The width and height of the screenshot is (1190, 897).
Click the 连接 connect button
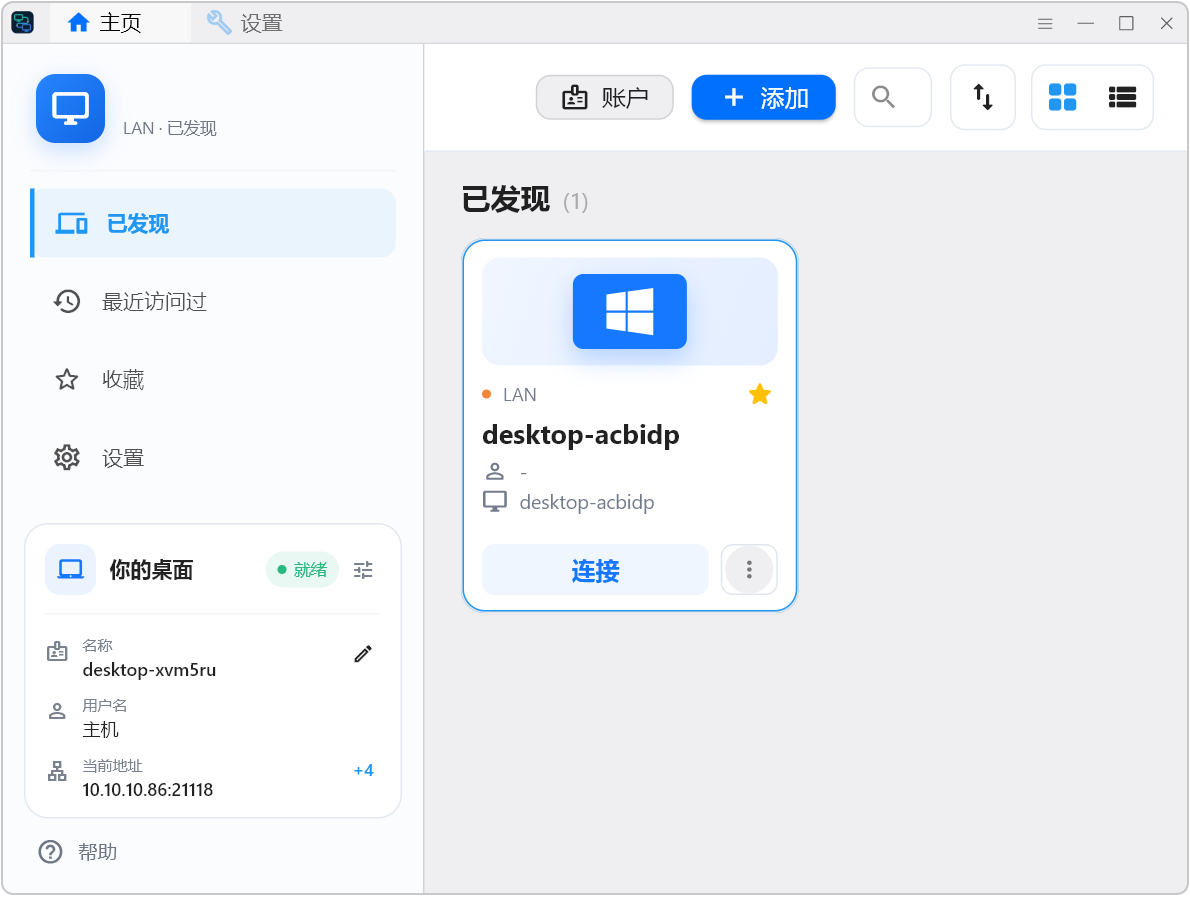click(x=595, y=570)
